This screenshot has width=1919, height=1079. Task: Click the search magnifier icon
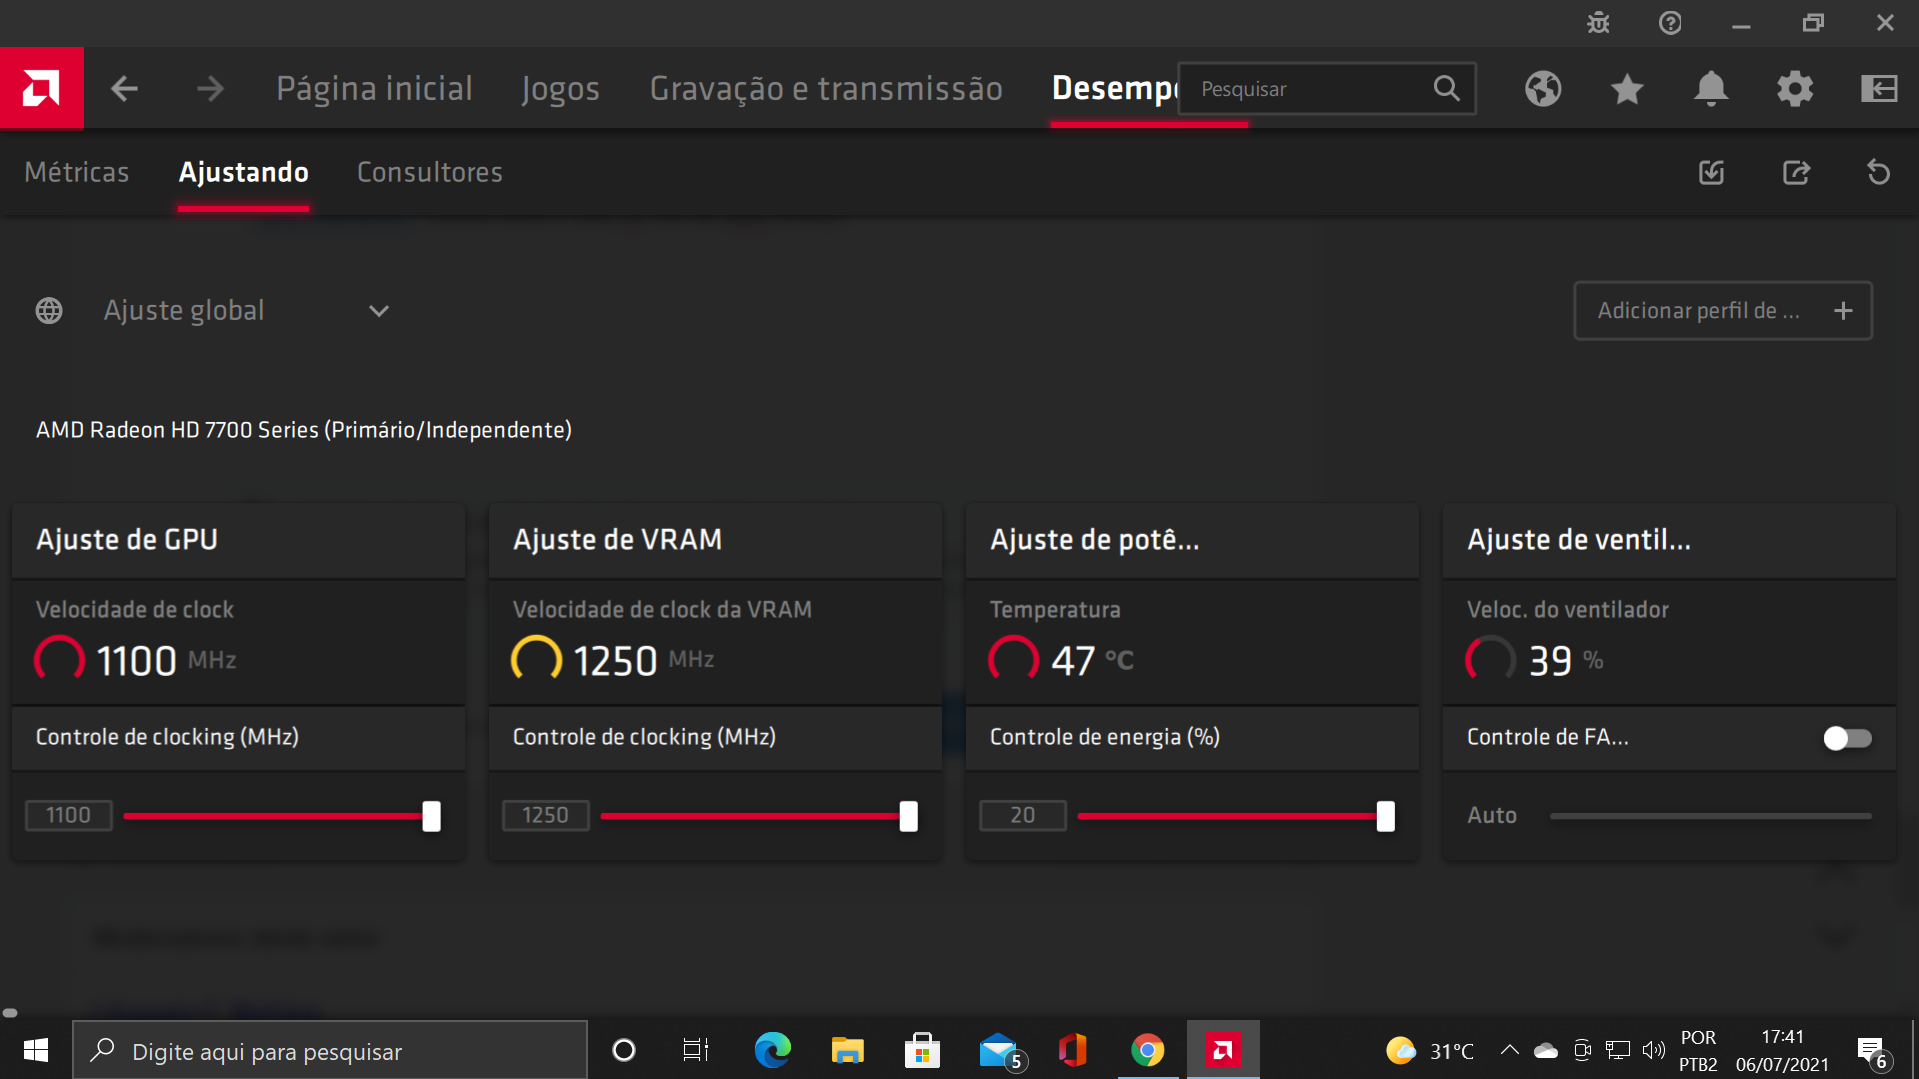click(1446, 88)
